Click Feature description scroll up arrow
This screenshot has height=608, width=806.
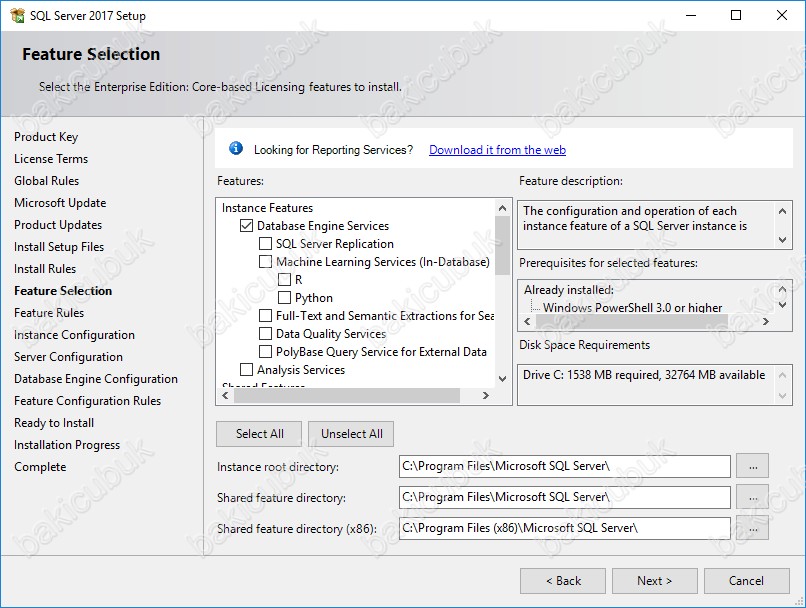(782, 211)
